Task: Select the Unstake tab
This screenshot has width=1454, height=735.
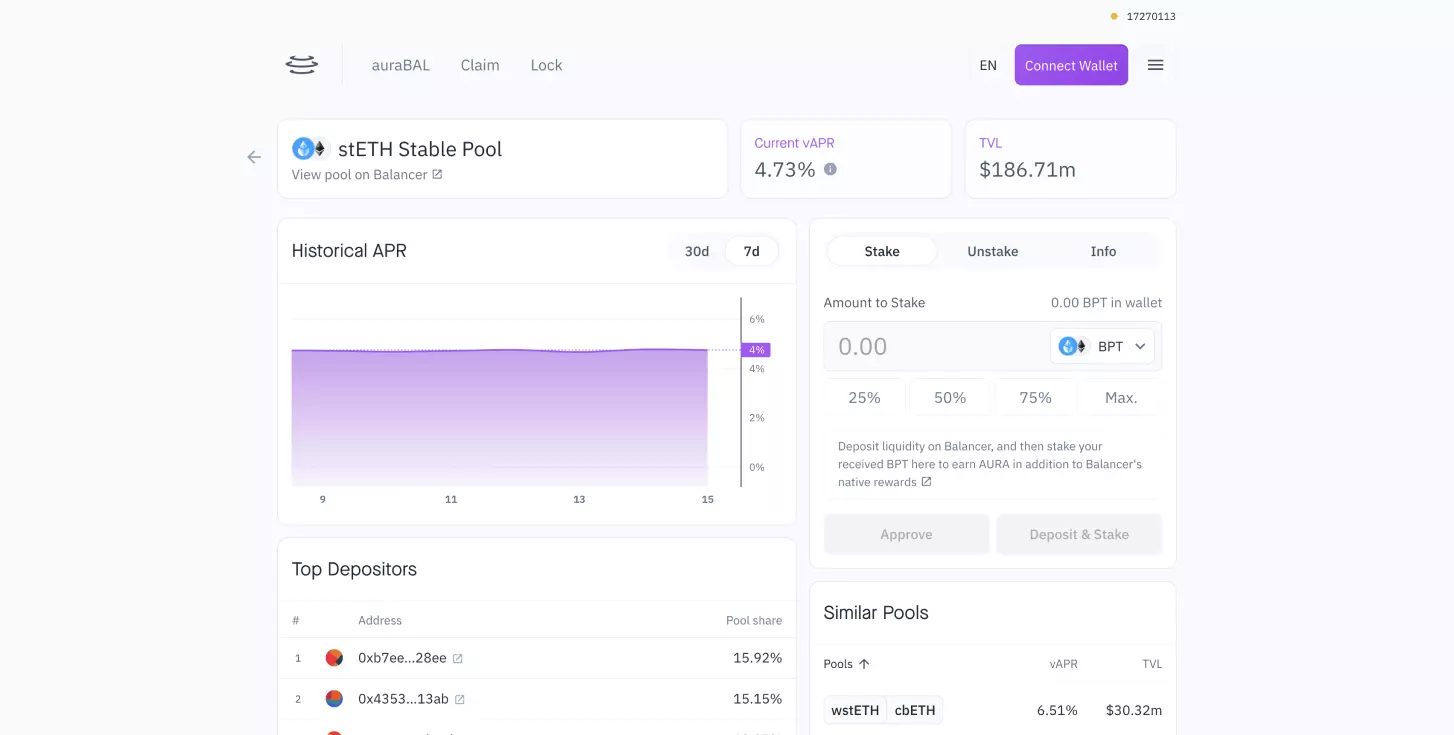Action: tap(993, 251)
